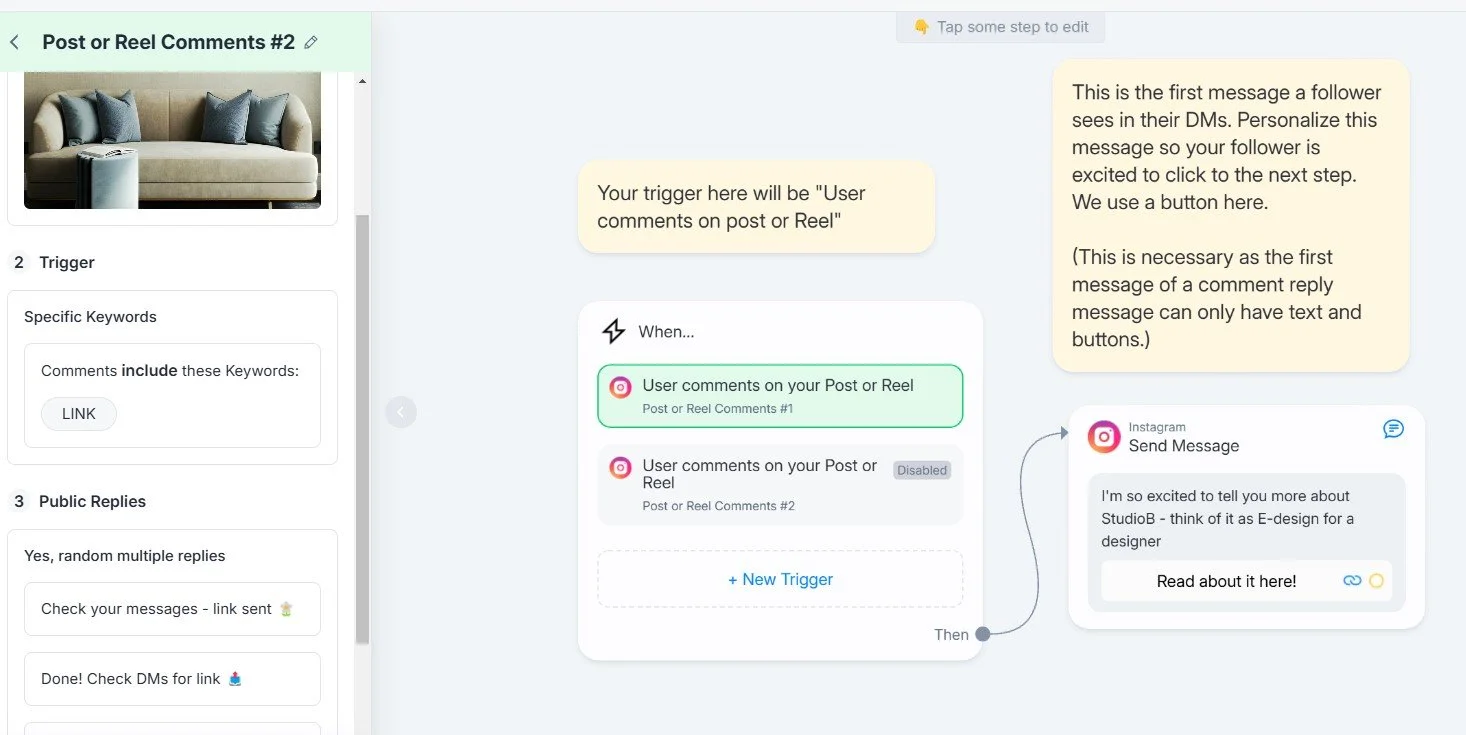
Task: Open the Public Replies section heading
Action: (92, 501)
